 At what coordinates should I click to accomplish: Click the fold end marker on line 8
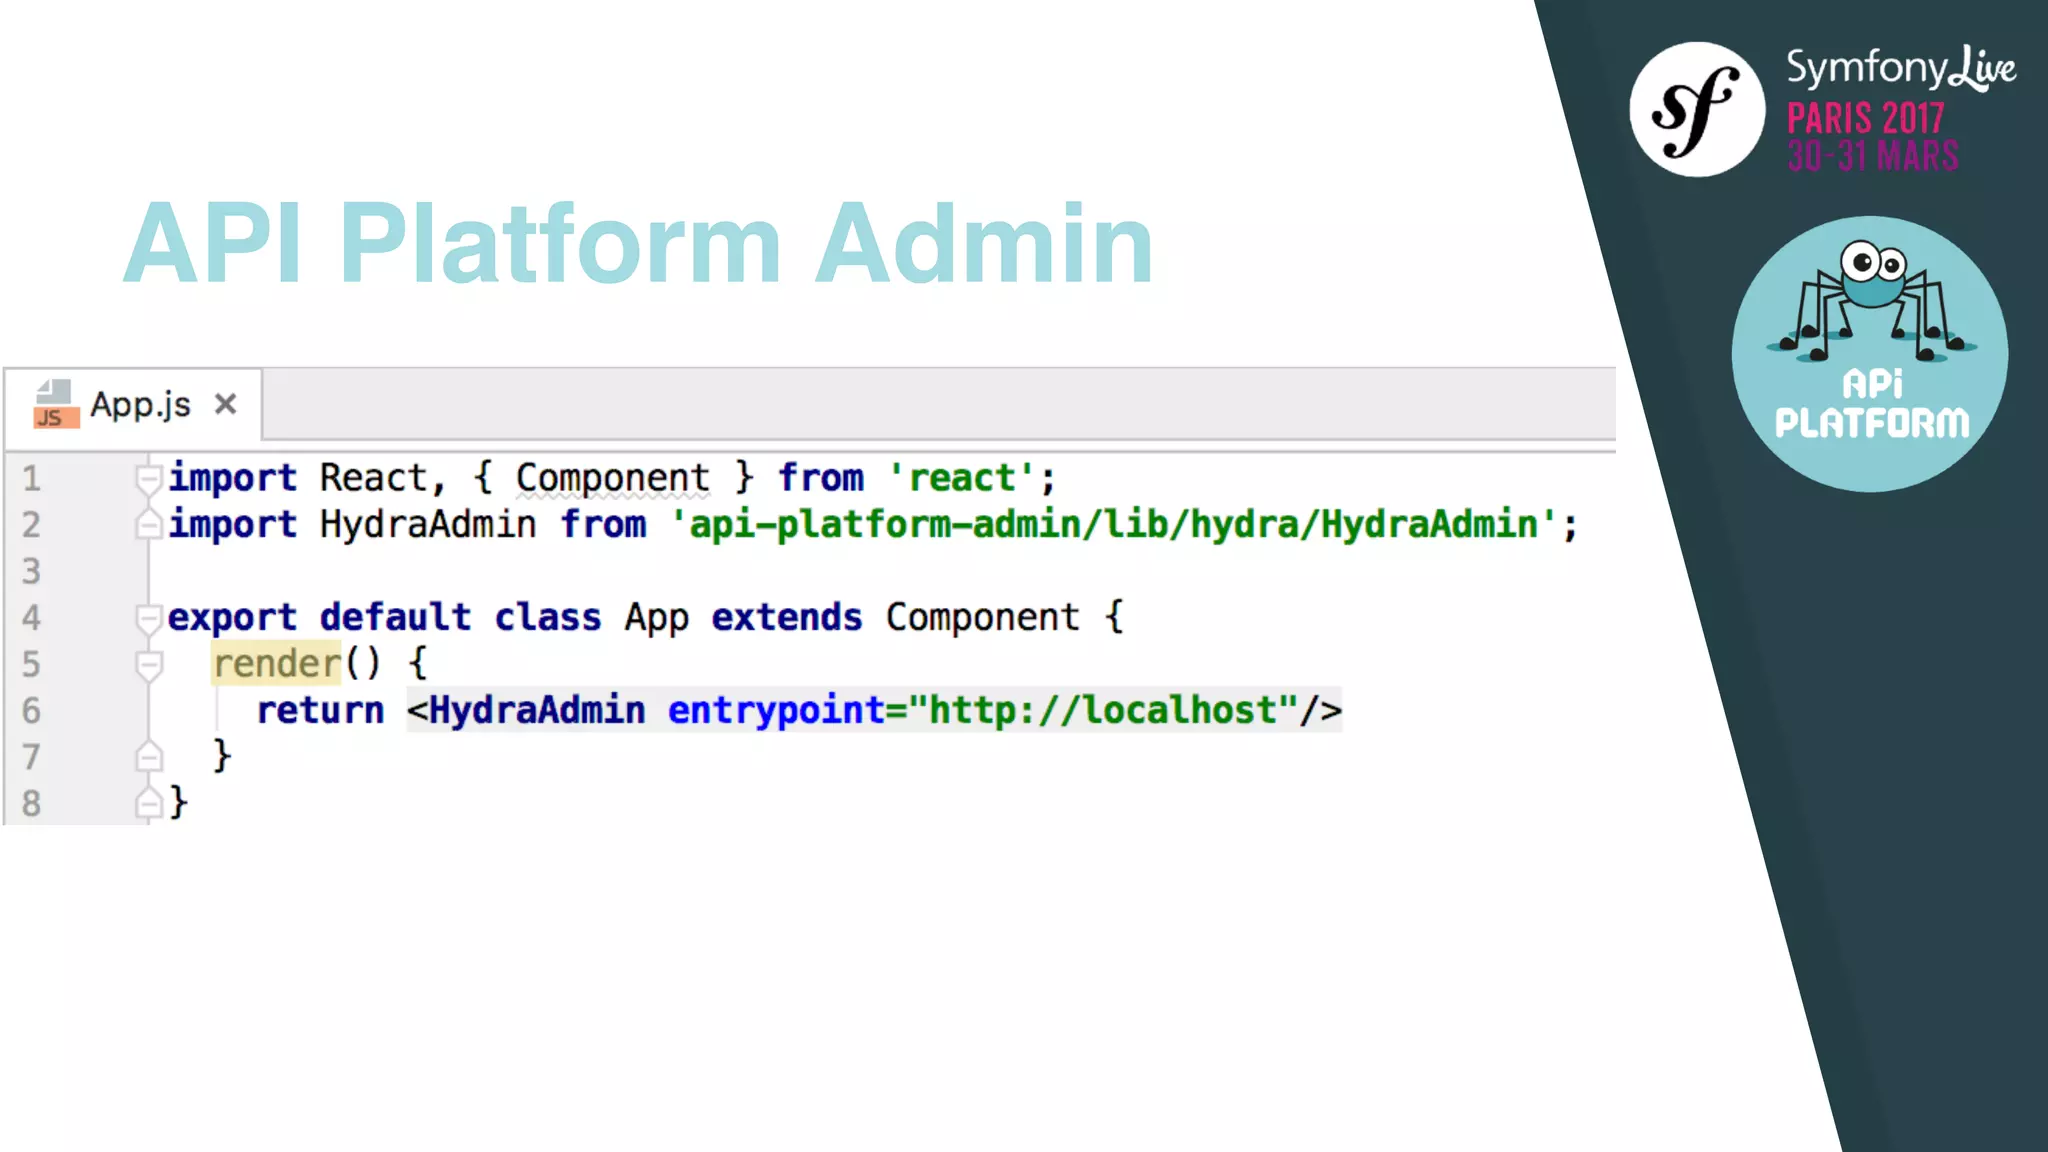point(148,802)
